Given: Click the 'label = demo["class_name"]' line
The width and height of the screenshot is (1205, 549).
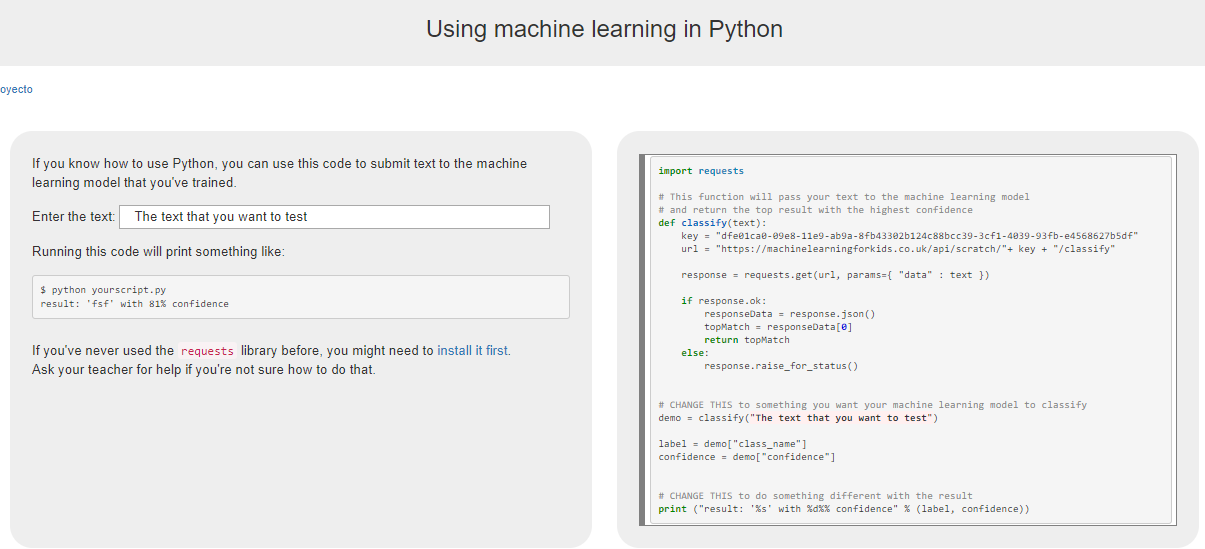Looking at the screenshot, I should click(732, 444).
